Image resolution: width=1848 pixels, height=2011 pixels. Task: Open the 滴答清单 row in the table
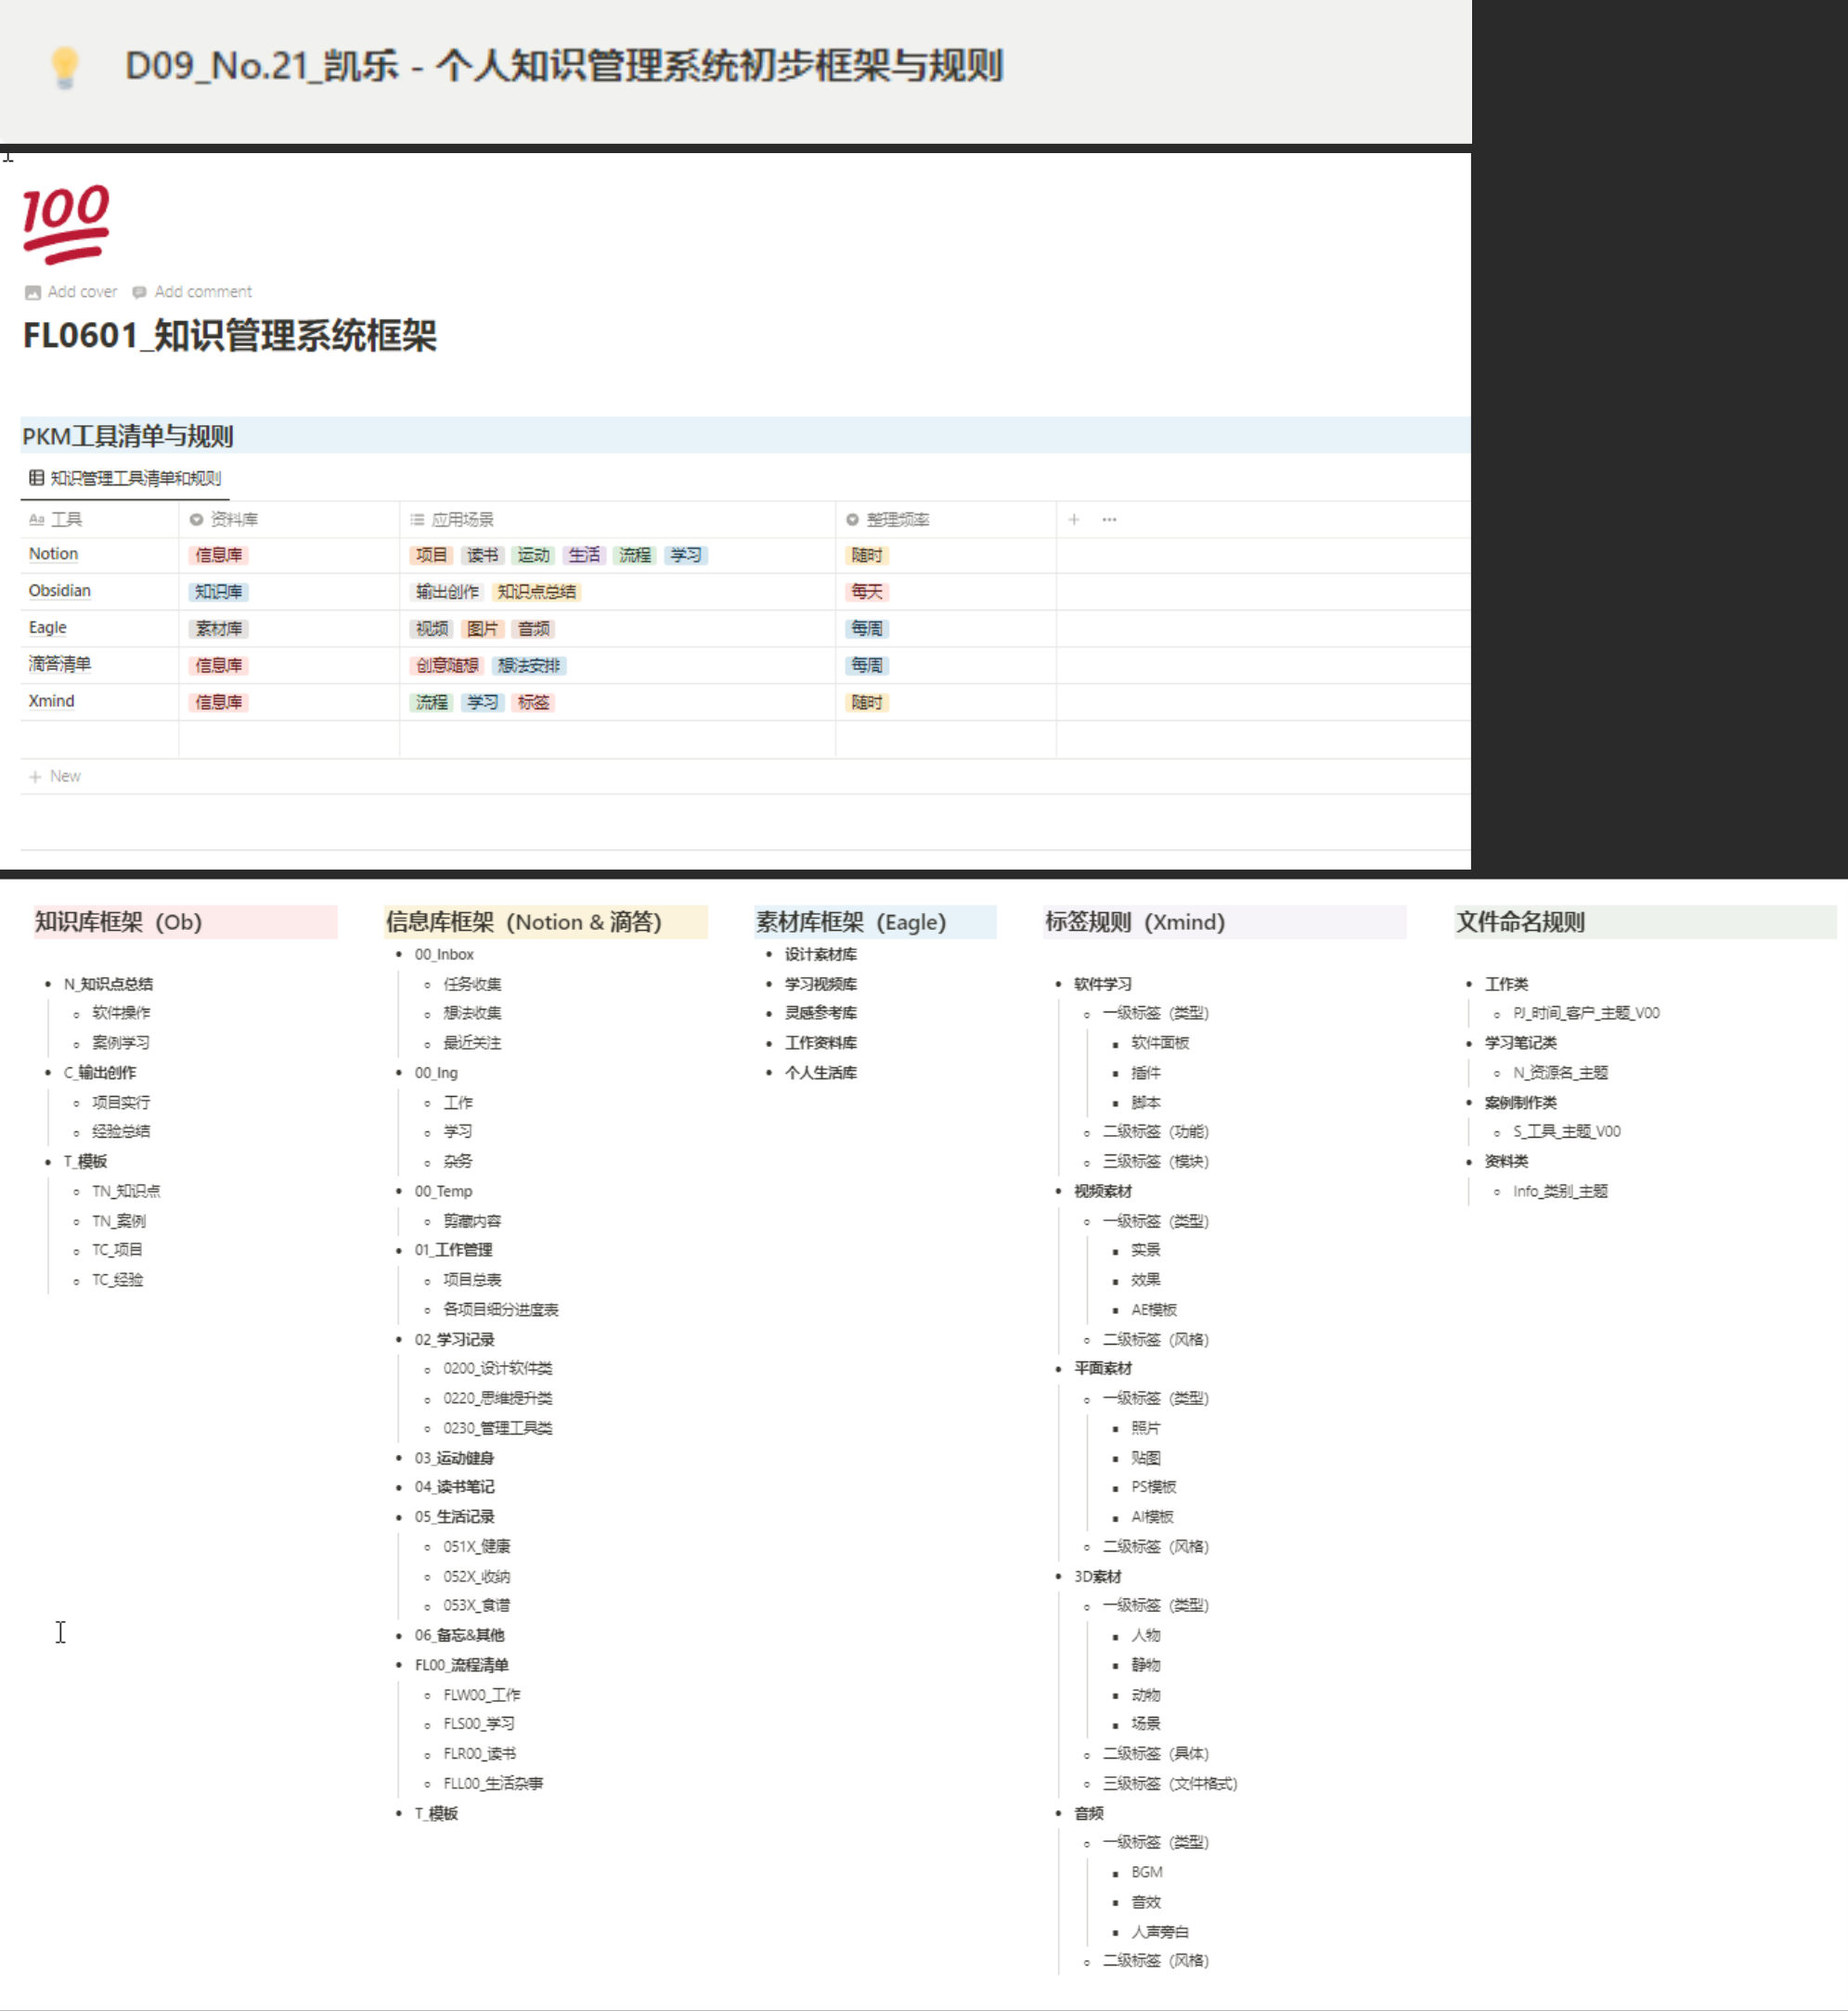pos(60,664)
